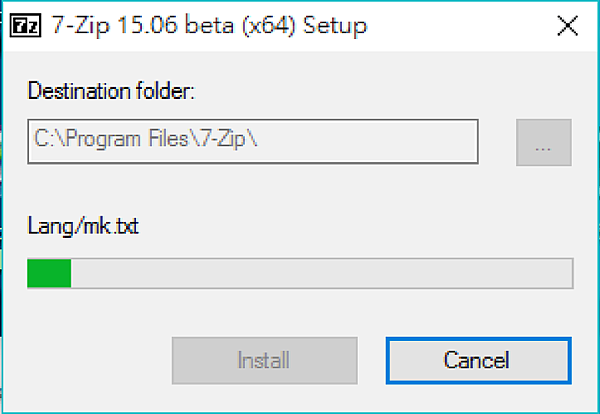Click the Cancel button
Viewport: 600px width, 414px height.
[479, 360]
